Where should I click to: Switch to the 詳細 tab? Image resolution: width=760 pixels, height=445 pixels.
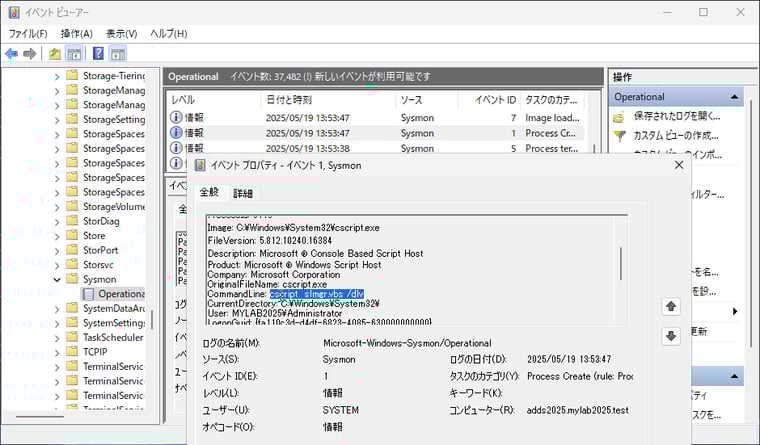coord(243,193)
